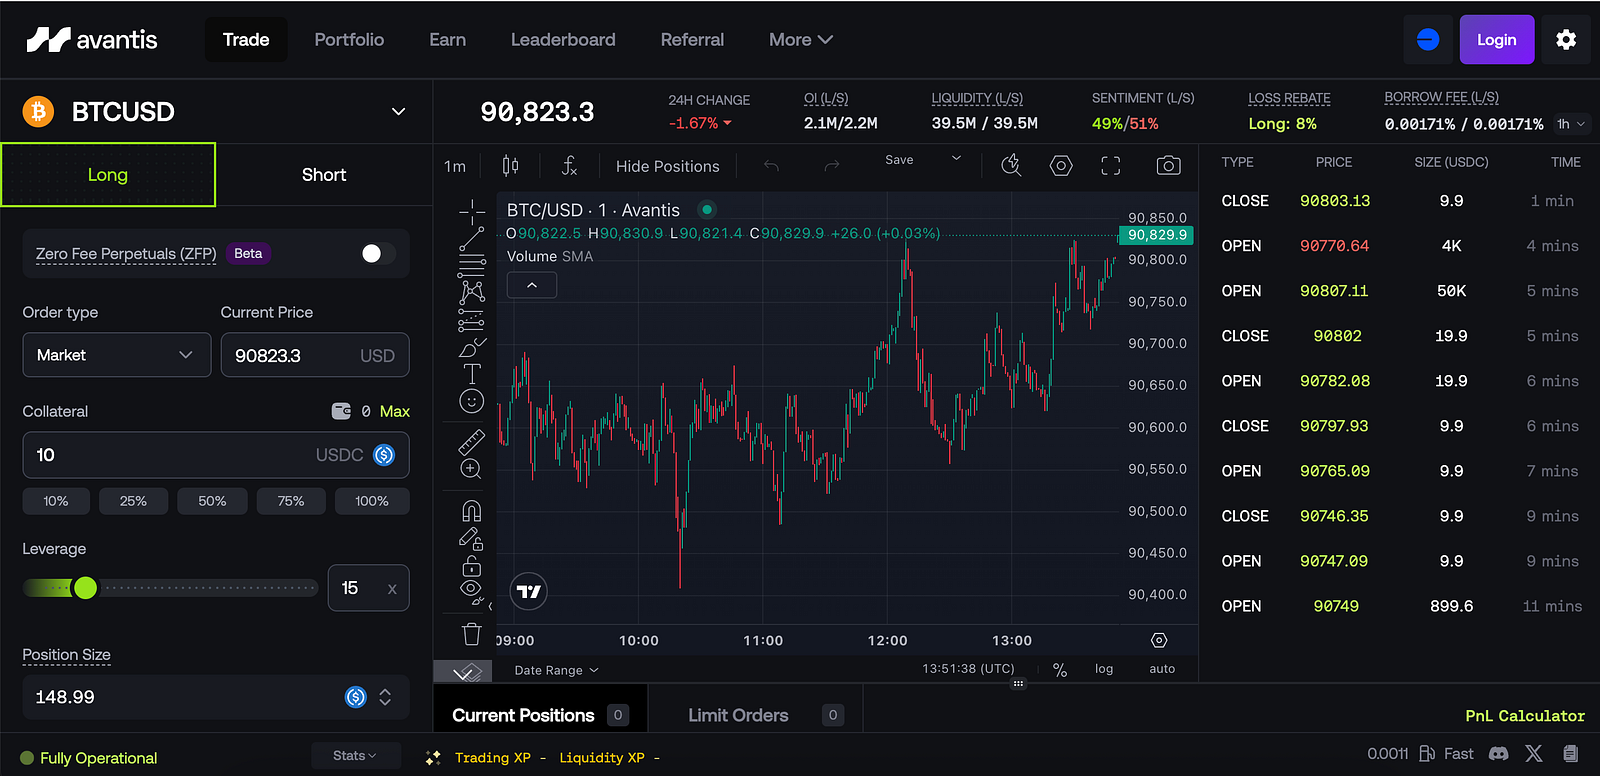Collapse the chart indicator legend

532,285
